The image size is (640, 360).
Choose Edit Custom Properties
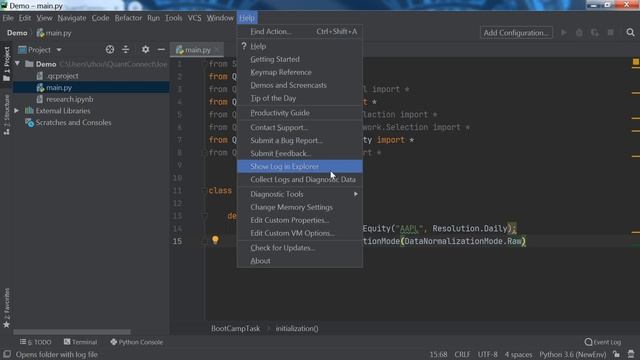coord(300,220)
